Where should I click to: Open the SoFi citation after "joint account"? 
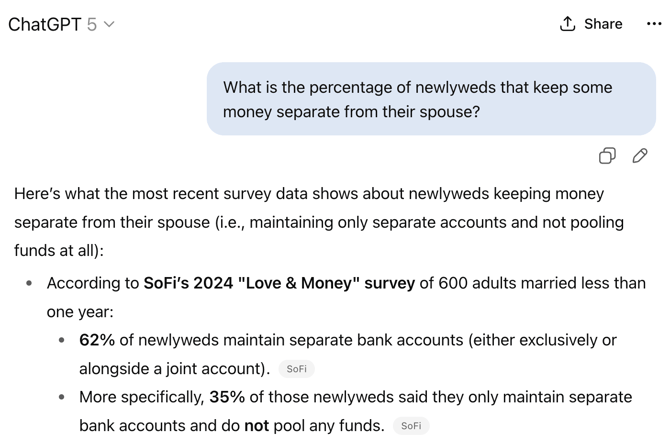[297, 369]
